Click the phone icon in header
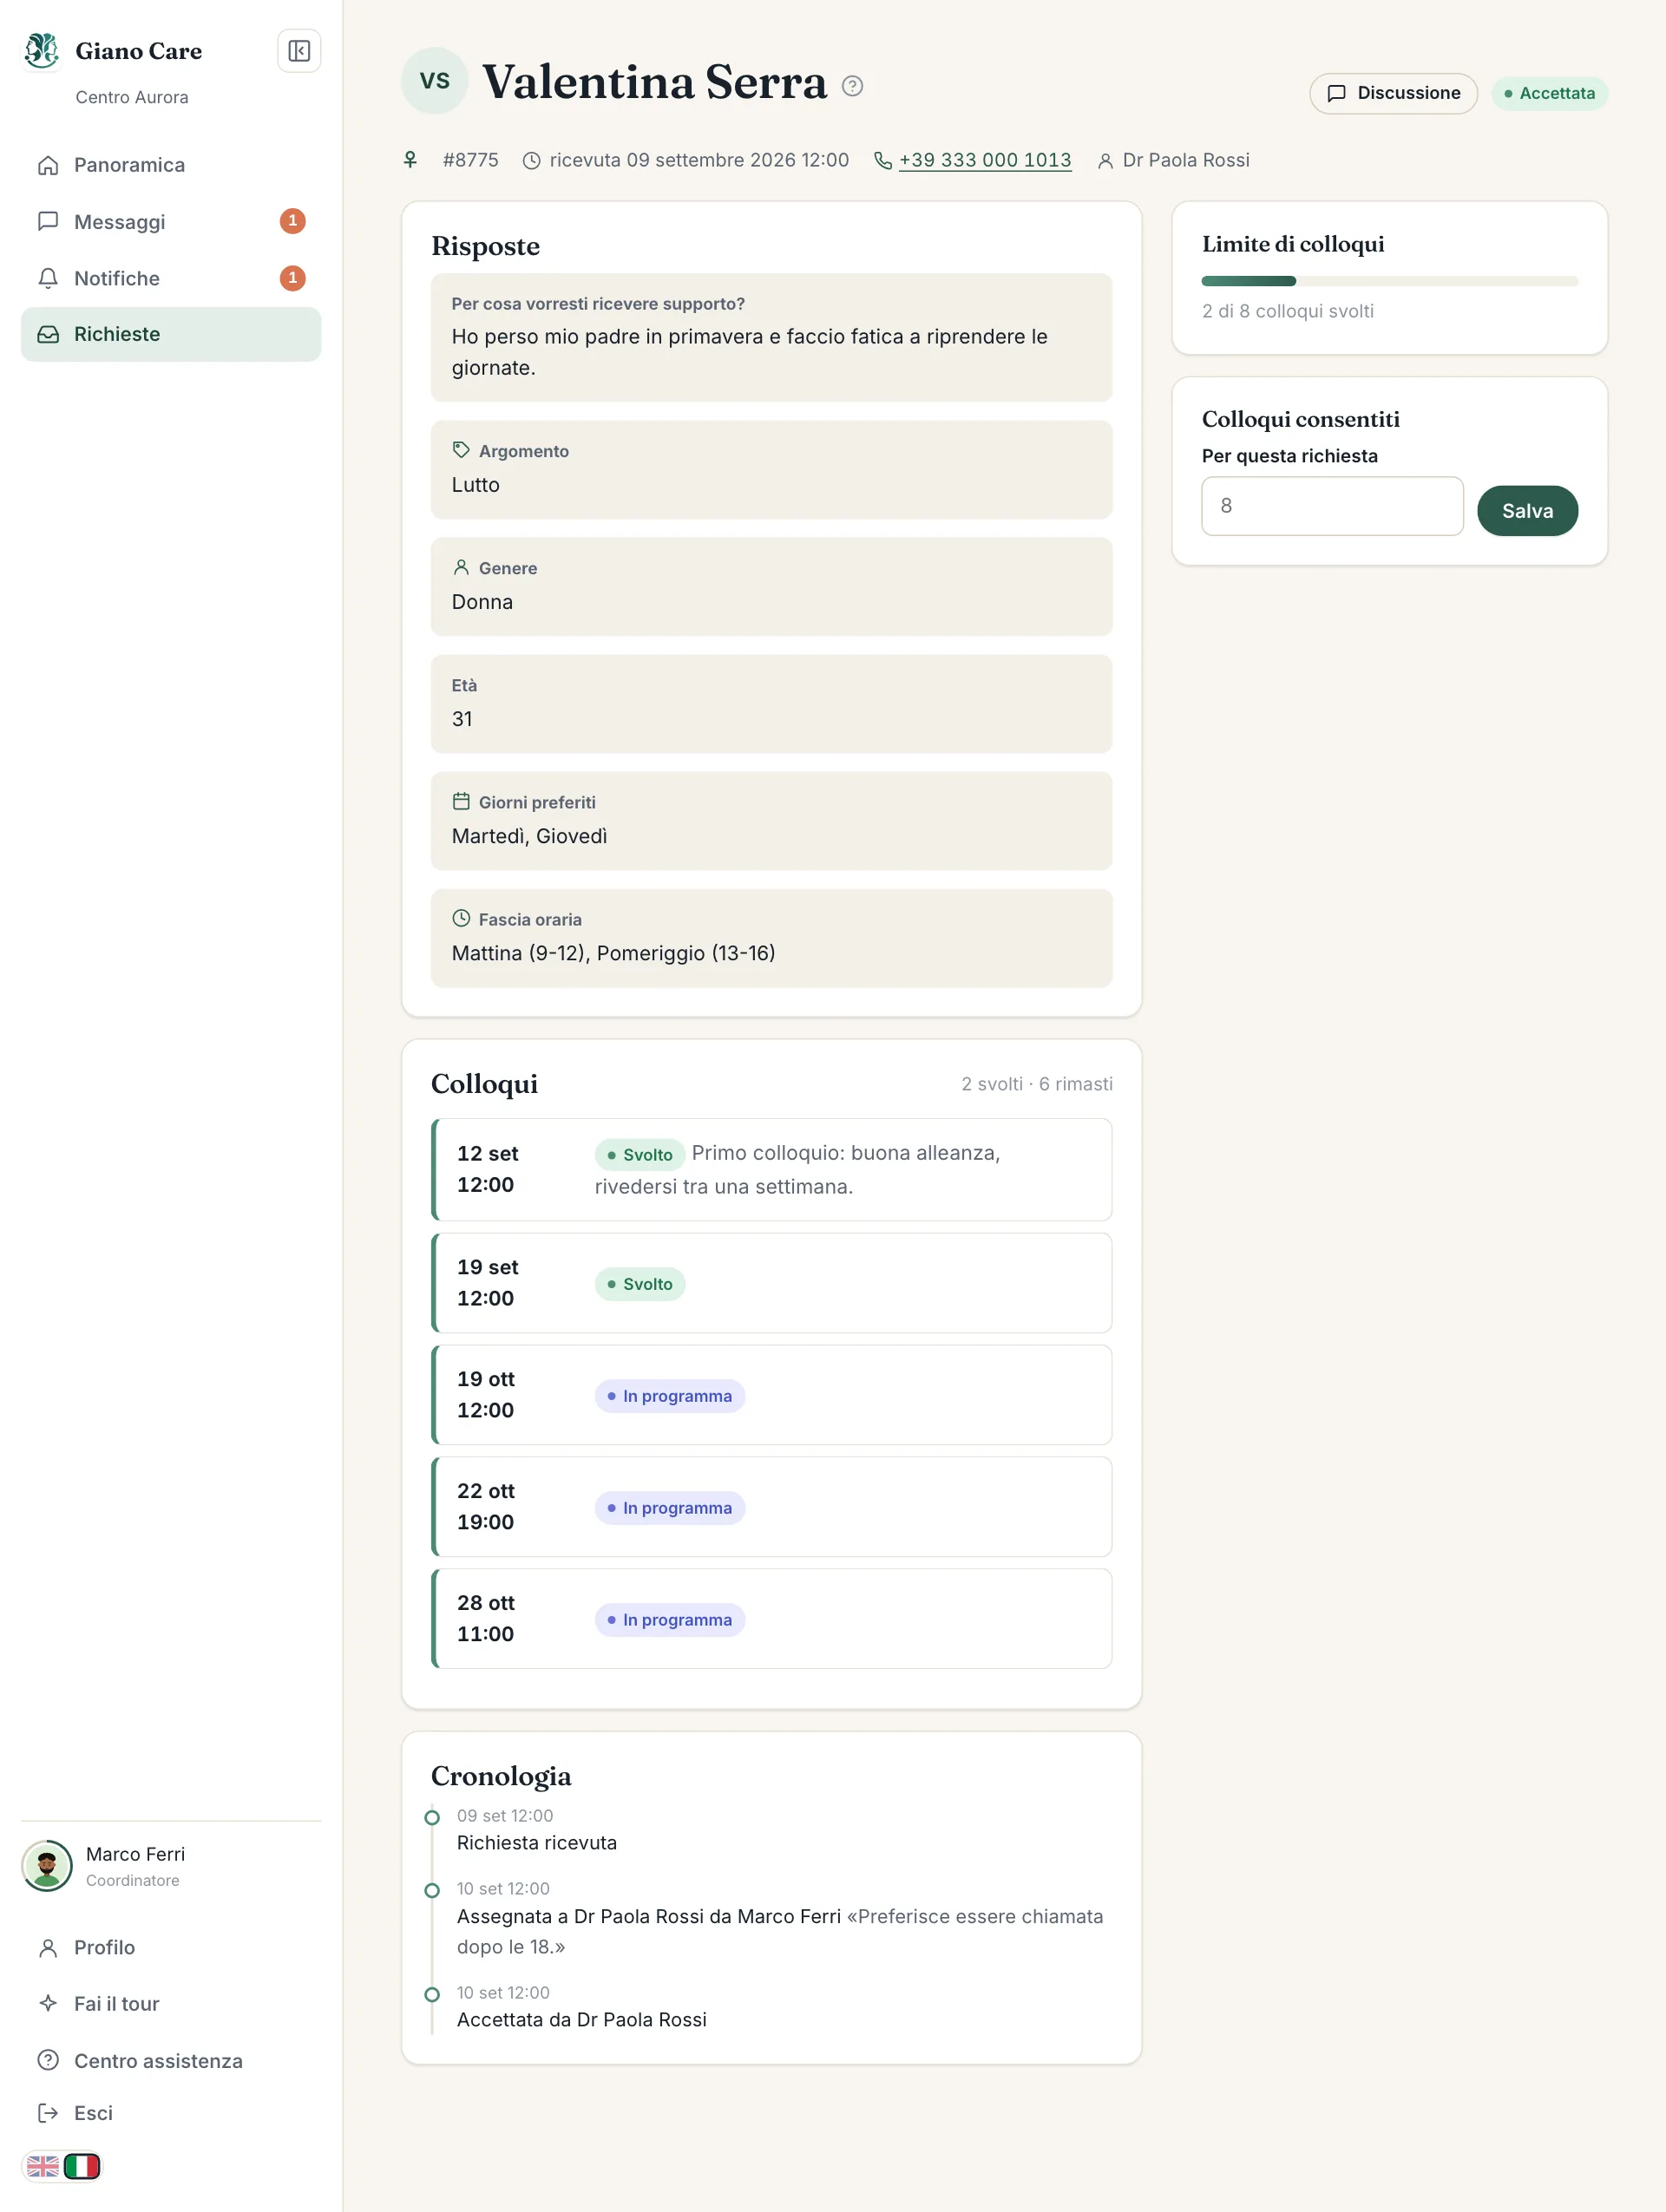 click(x=883, y=161)
